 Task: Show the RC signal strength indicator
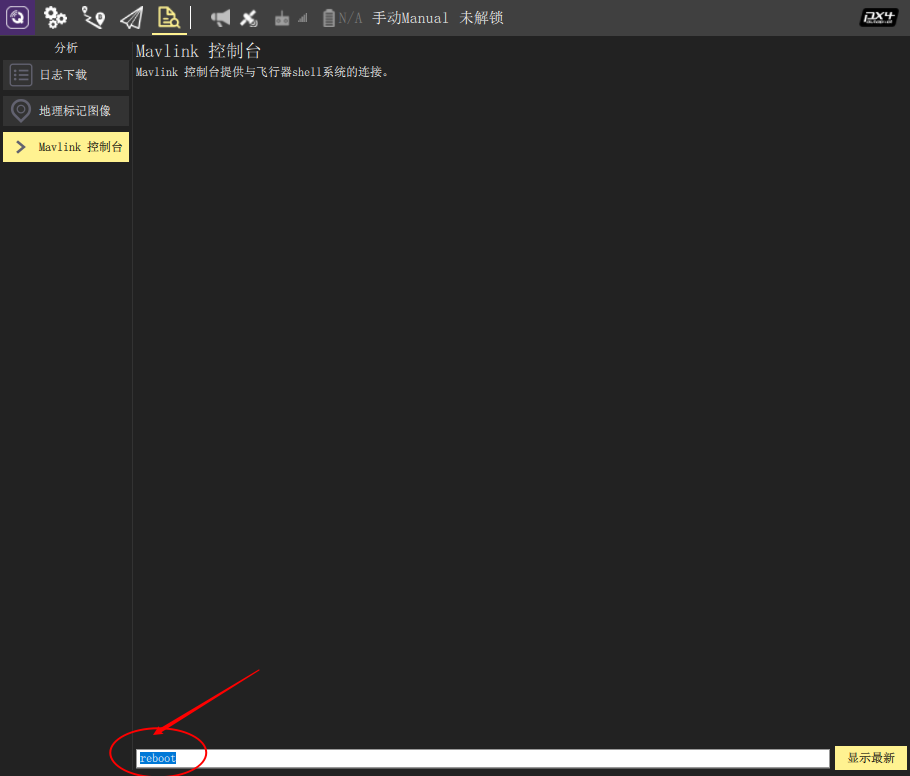291,19
